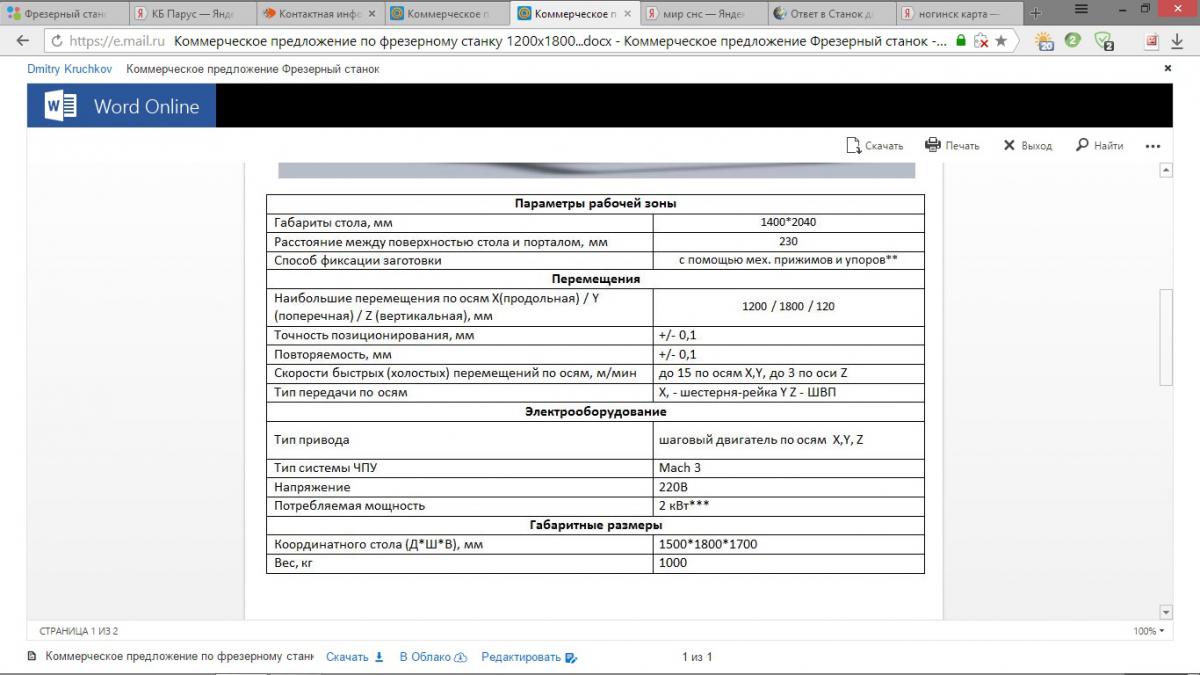Switch to the КБ Парус Яндекс tab
Screen dimensions: 1200x675
[190, 13]
